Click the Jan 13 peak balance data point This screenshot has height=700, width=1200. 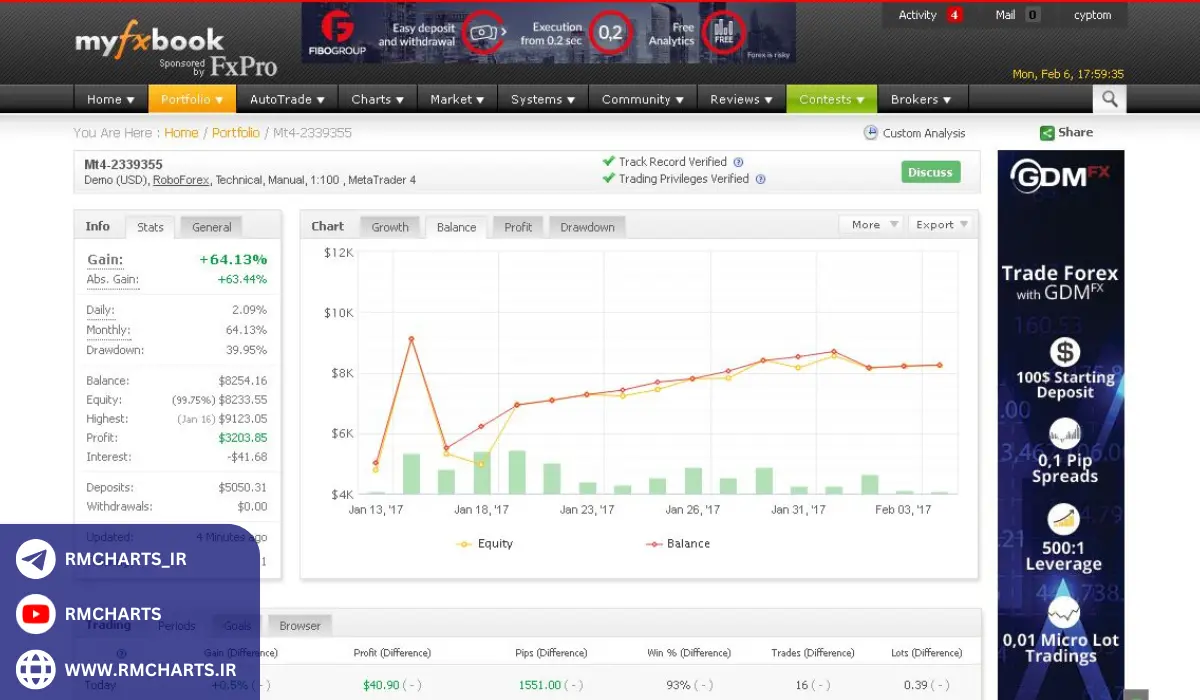[411, 339]
